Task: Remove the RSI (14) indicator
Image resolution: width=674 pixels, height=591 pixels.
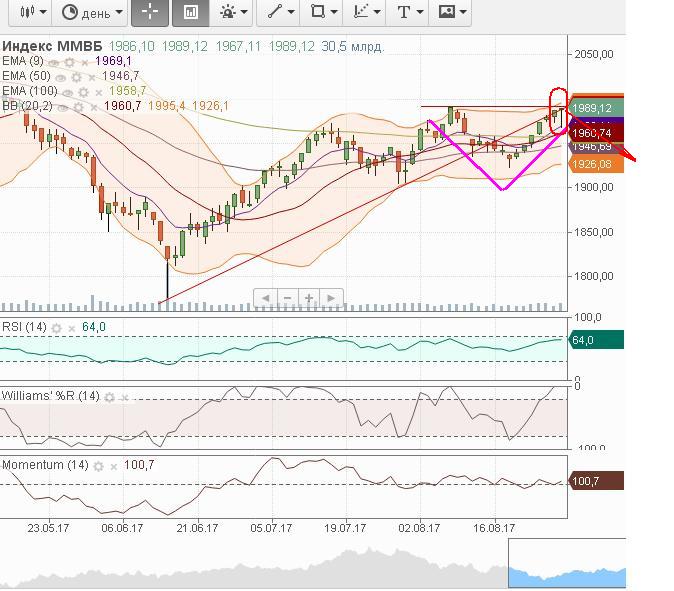Action: (x=72, y=329)
